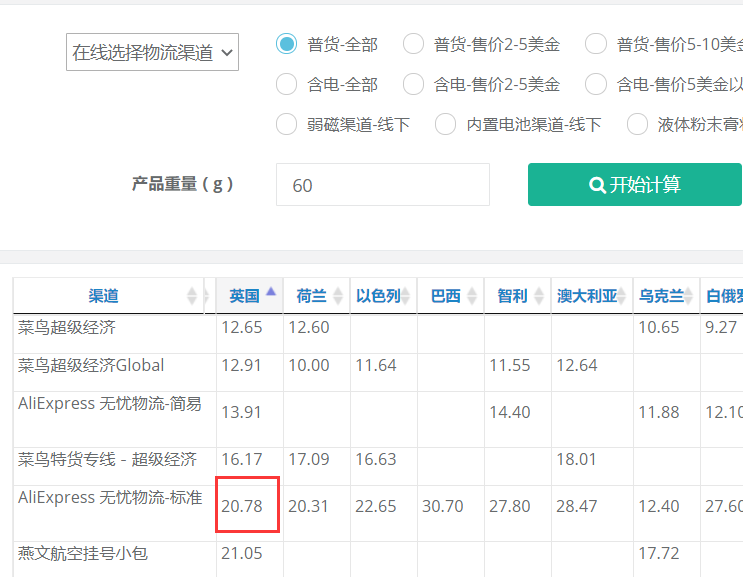
Task: Select 普货-售价2-5美金 radio option
Action: [413, 44]
